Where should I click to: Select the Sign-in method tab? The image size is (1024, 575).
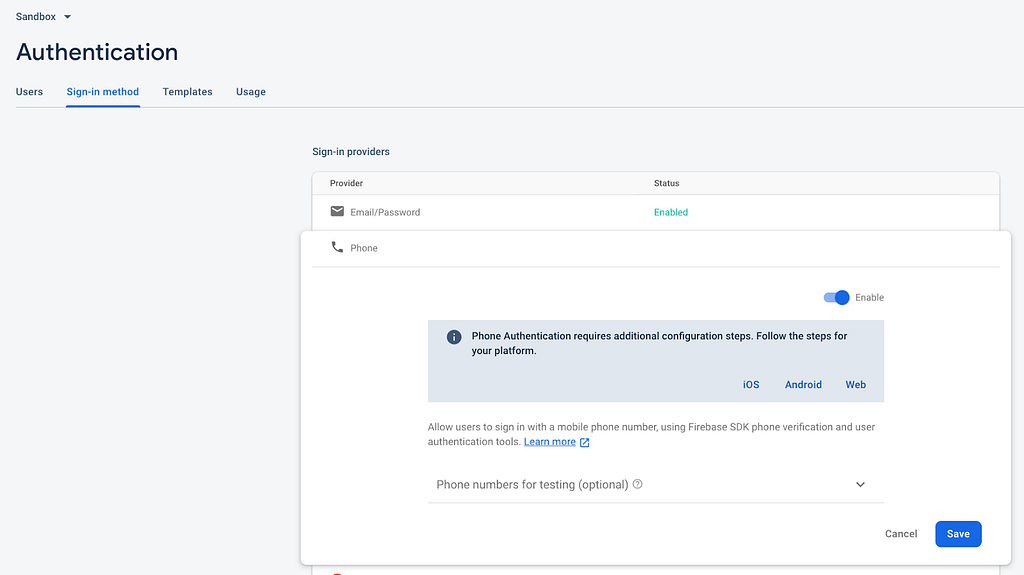pos(103,91)
